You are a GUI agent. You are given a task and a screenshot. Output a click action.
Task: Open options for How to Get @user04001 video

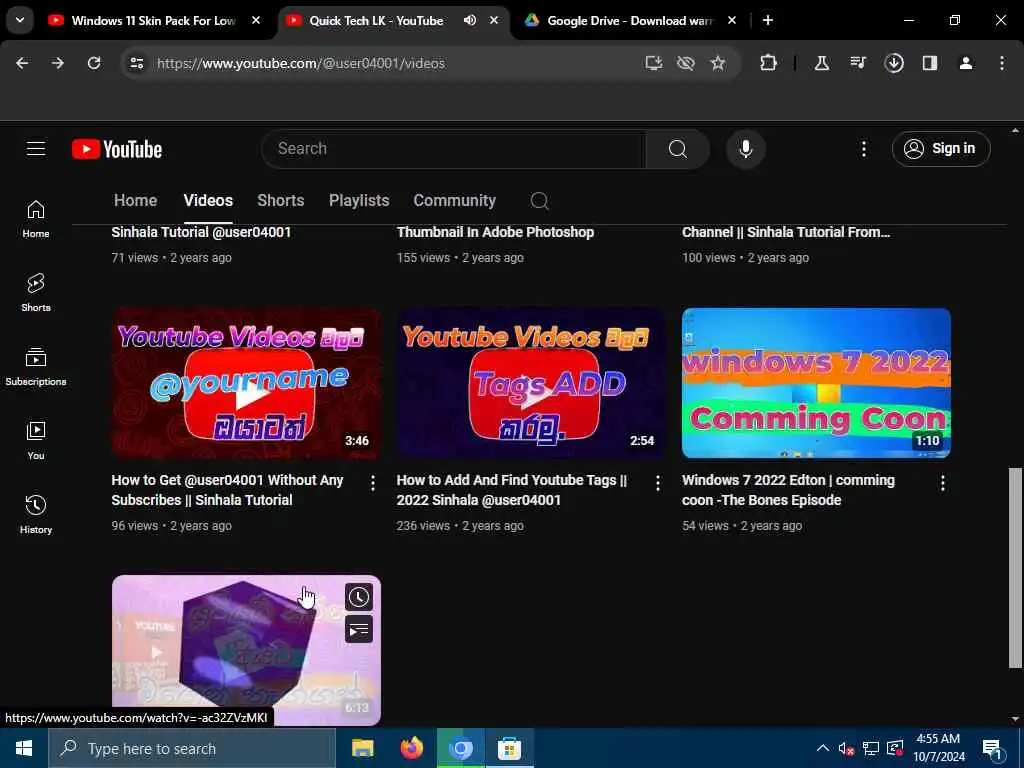372,483
